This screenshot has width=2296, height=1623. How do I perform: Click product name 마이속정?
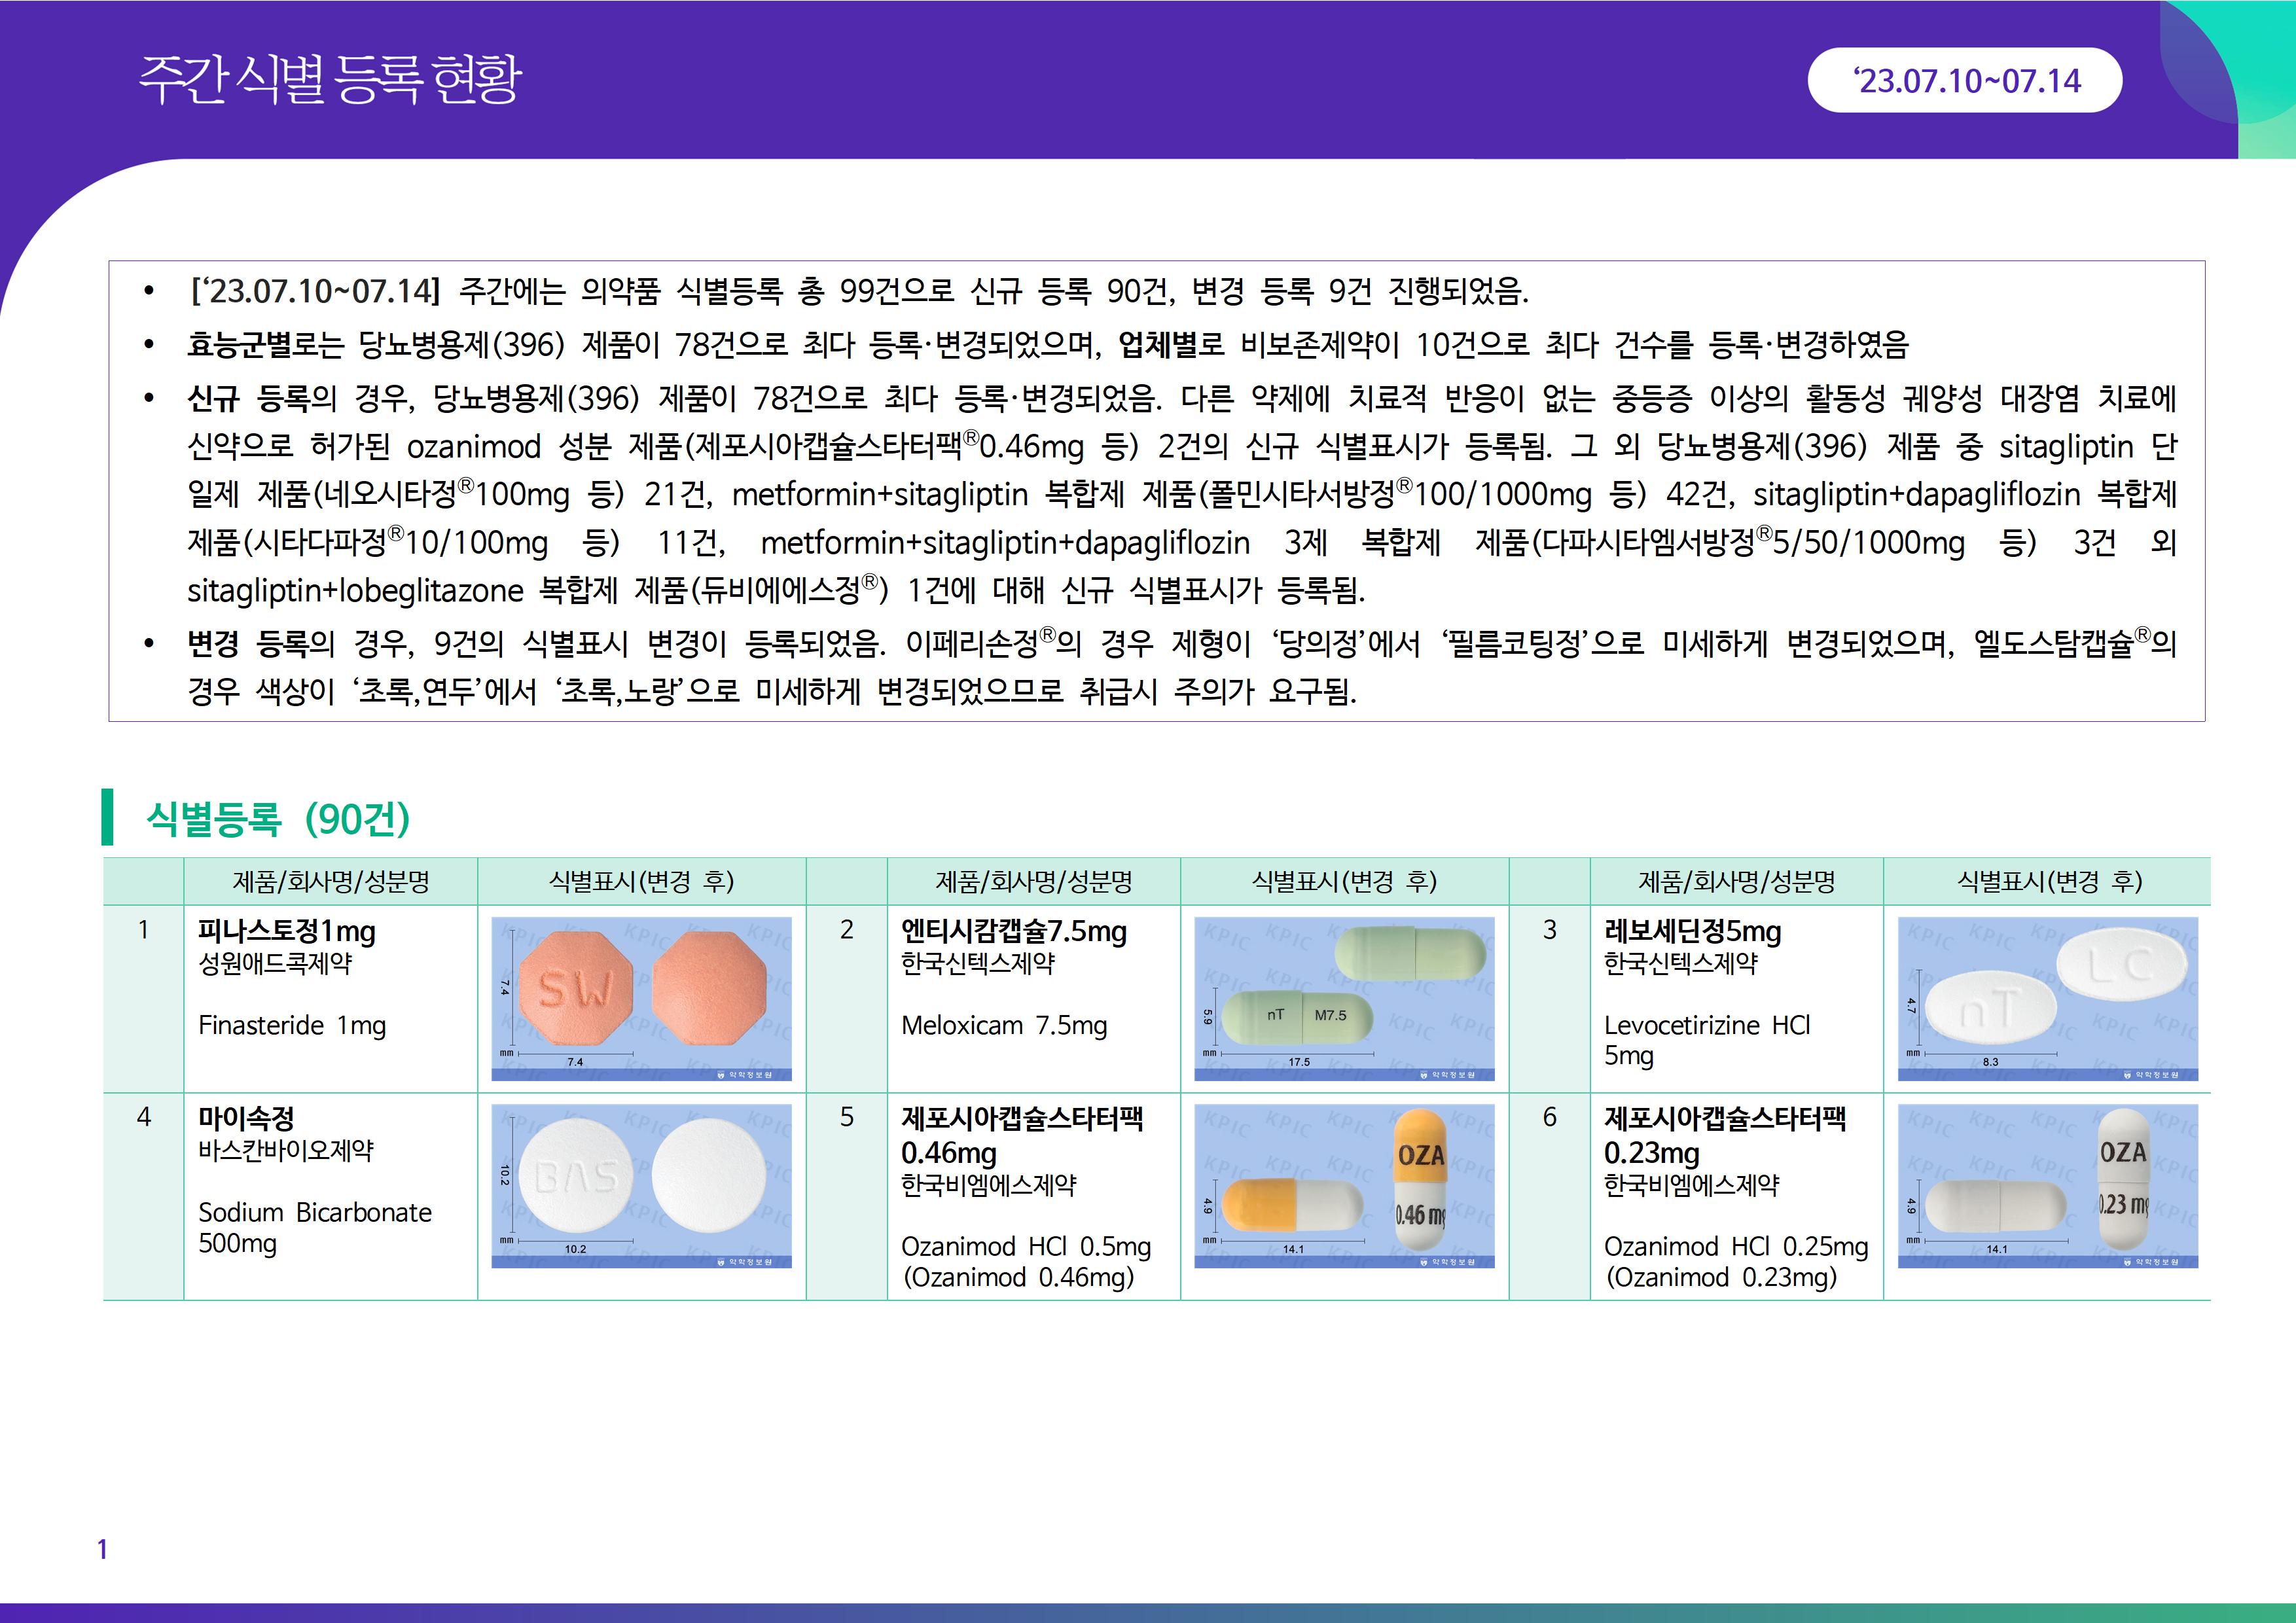246,1118
